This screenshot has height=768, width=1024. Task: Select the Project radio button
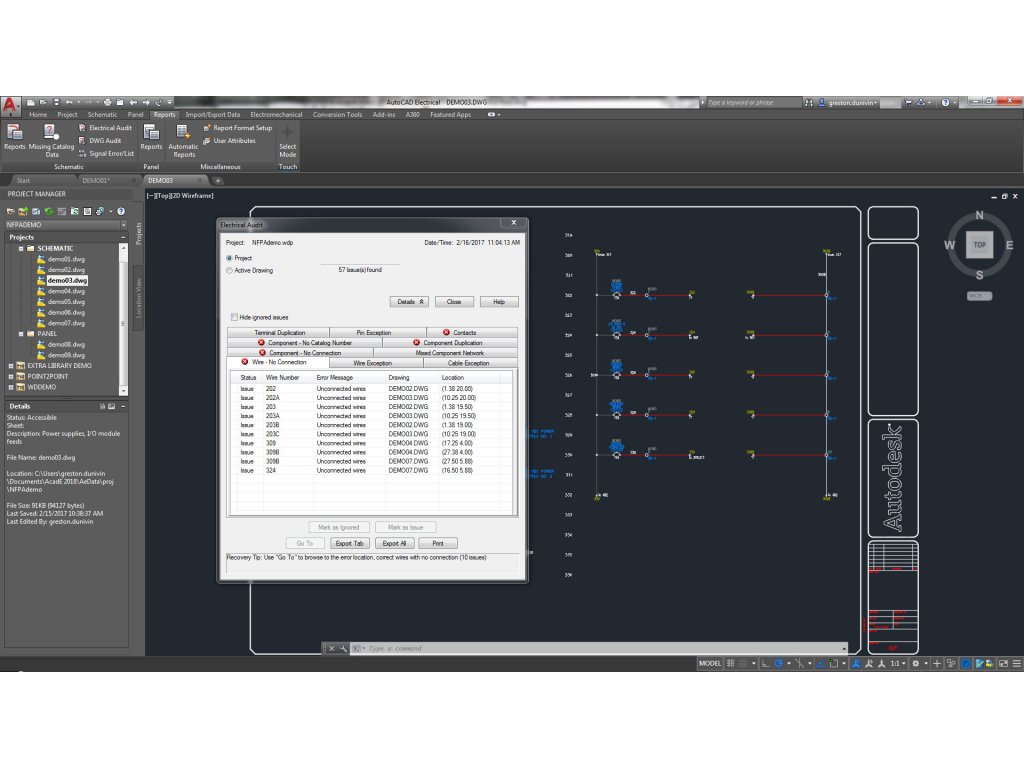click(229, 259)
